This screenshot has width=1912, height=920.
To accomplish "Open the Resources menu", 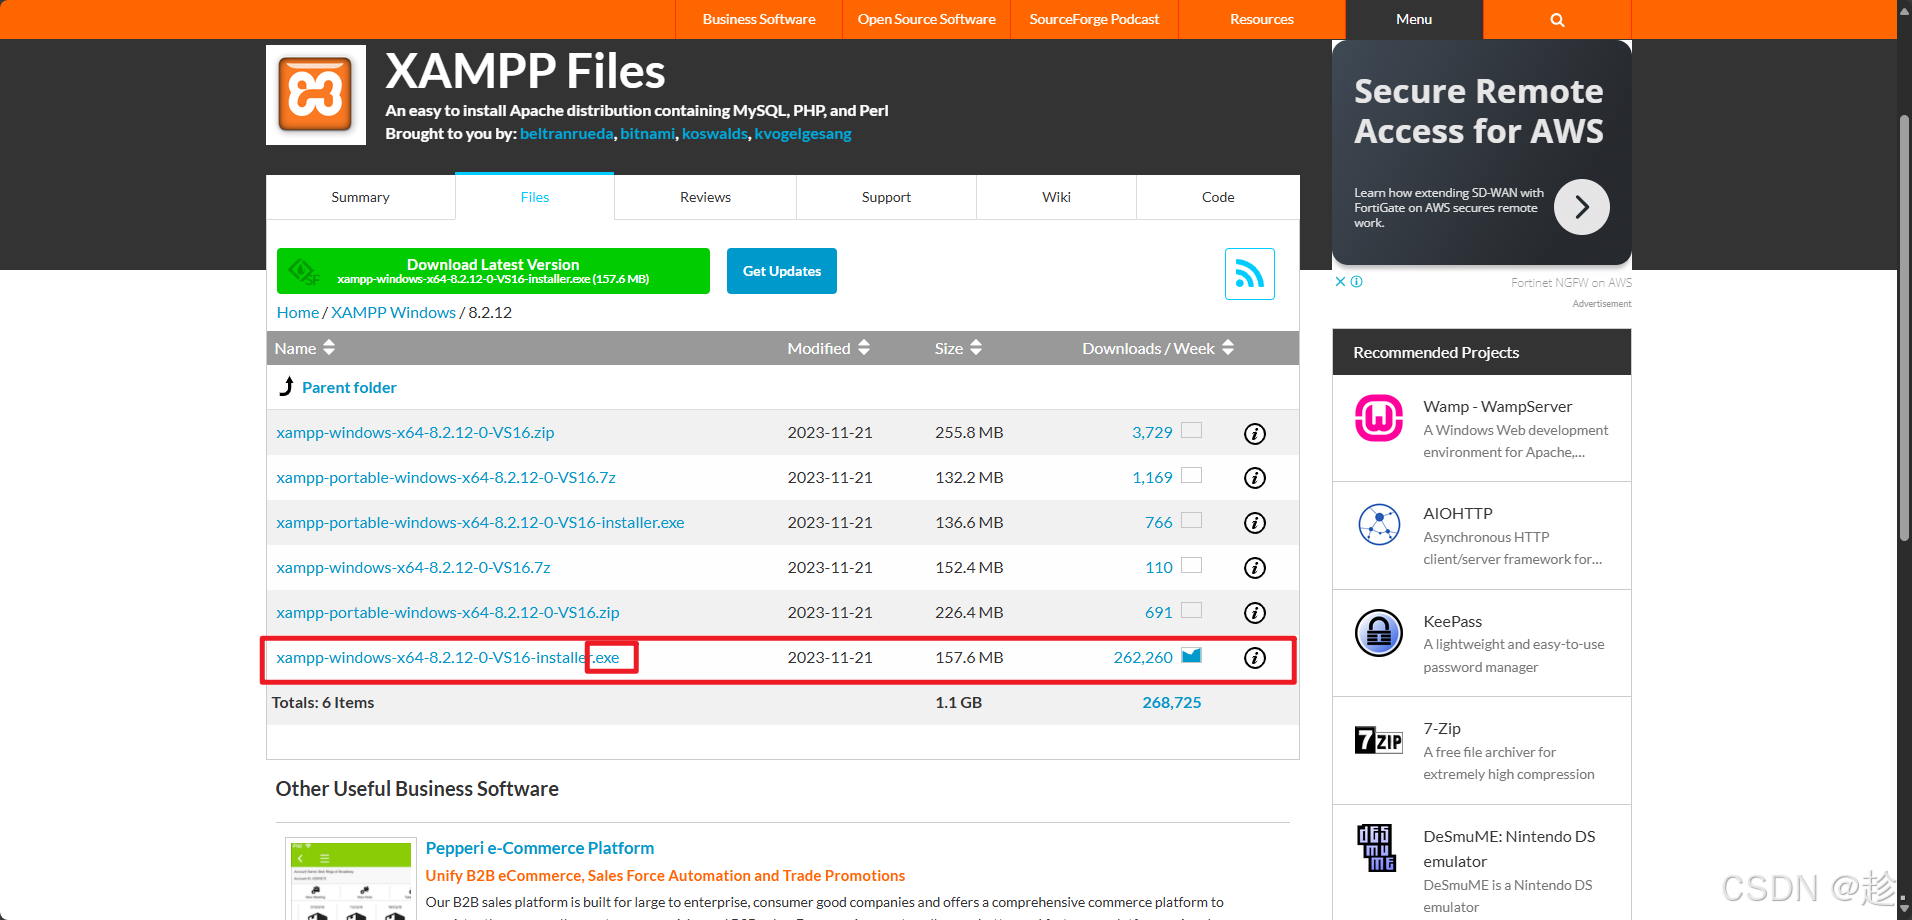I will 1262,19.
